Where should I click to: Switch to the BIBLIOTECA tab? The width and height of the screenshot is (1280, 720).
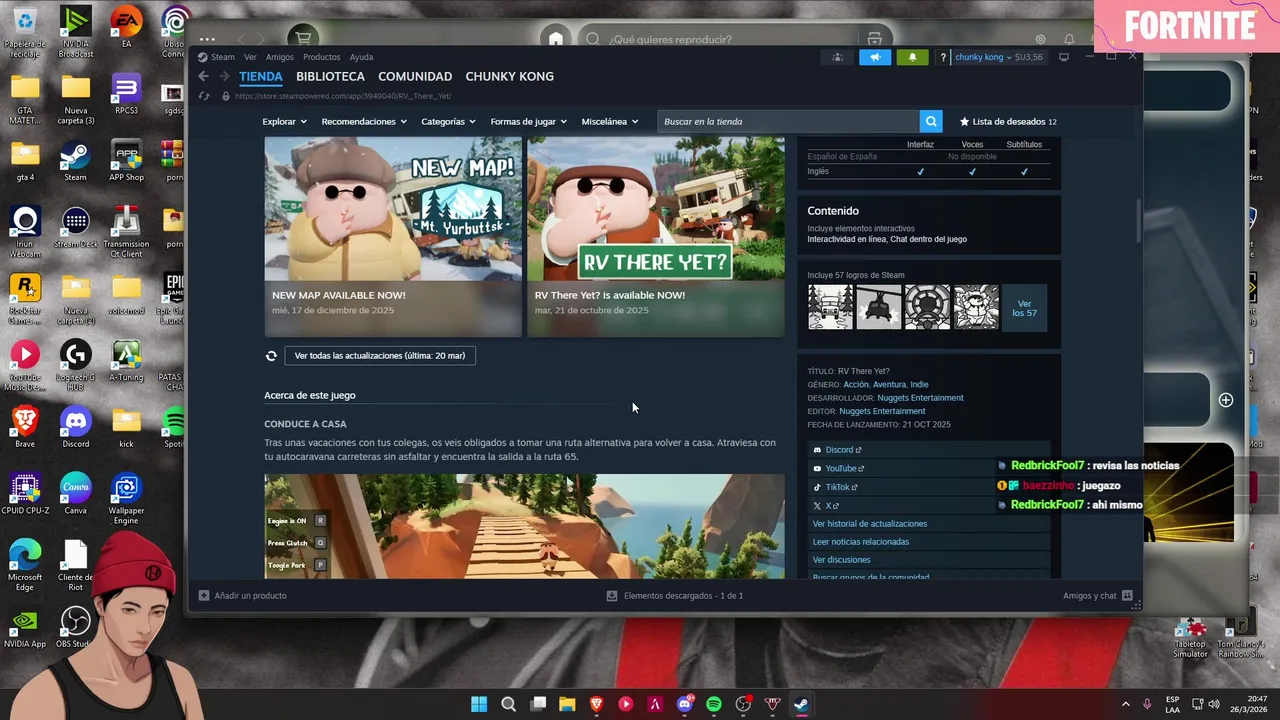(x=330, y=76)
